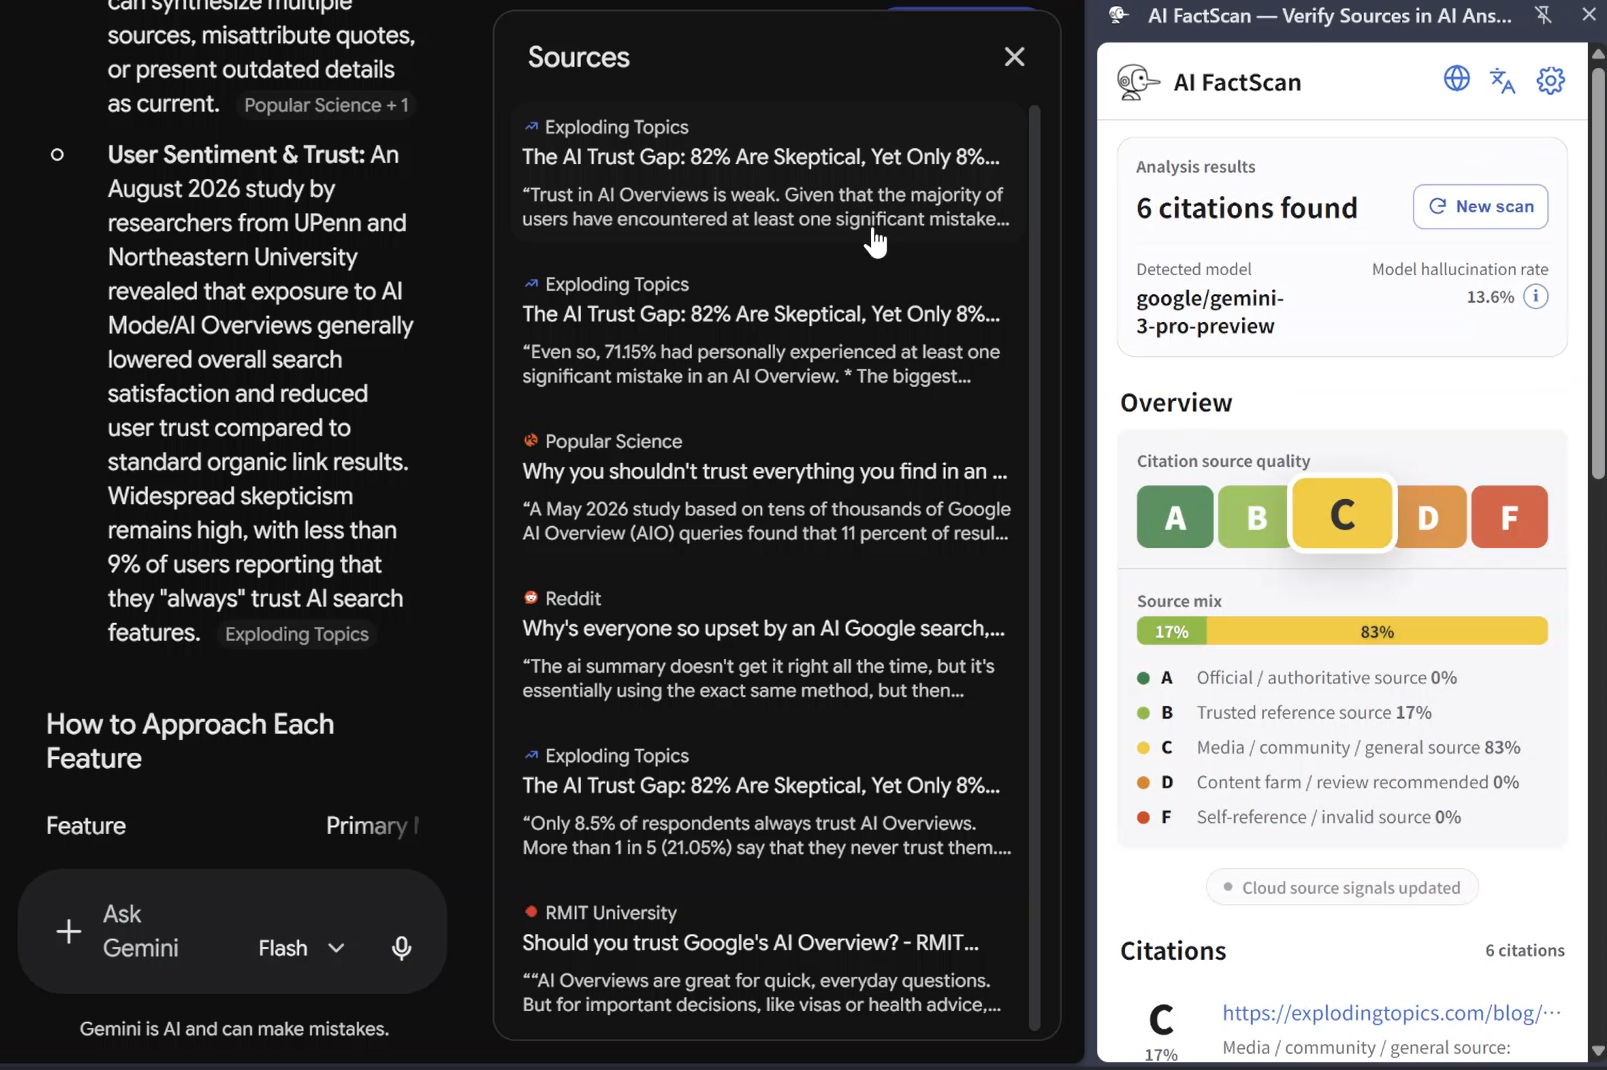This screenshot has height=1070, width=1607.
Task: Click "Gemini is AI and can make mistakes."
Action: coord(234,1029)
